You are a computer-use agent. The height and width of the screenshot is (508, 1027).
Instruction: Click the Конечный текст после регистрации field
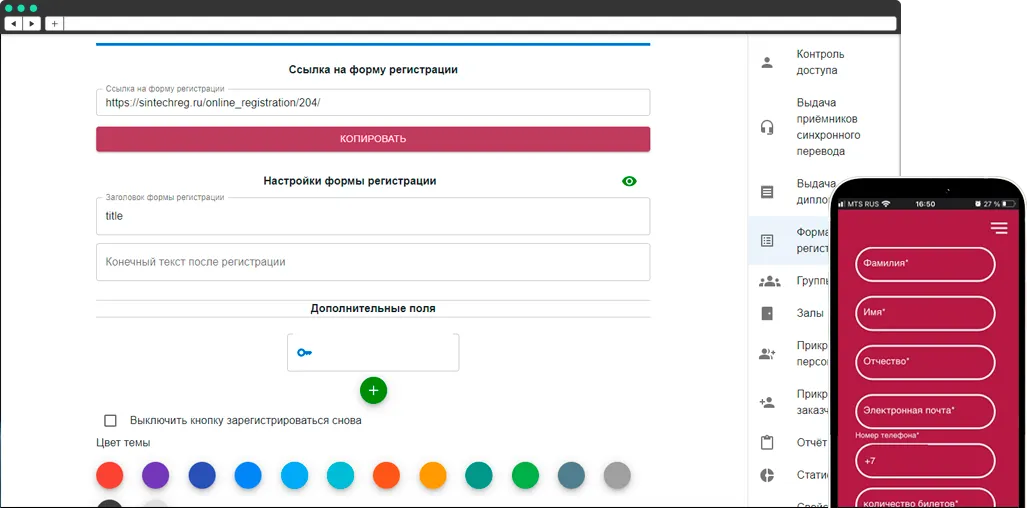[x=373, y=262]
